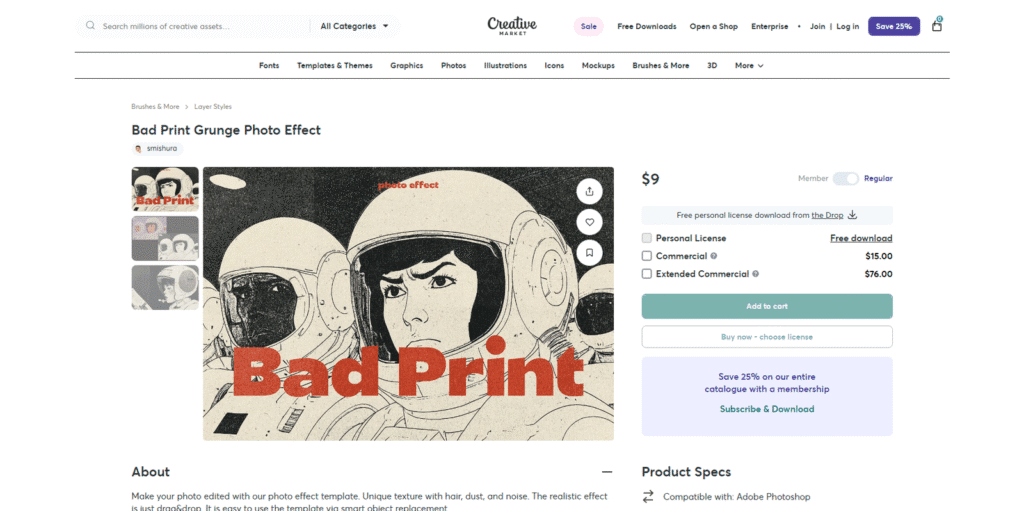Click the search magnifier icon
Screen dimensions: 1024x511
[91, 26]
